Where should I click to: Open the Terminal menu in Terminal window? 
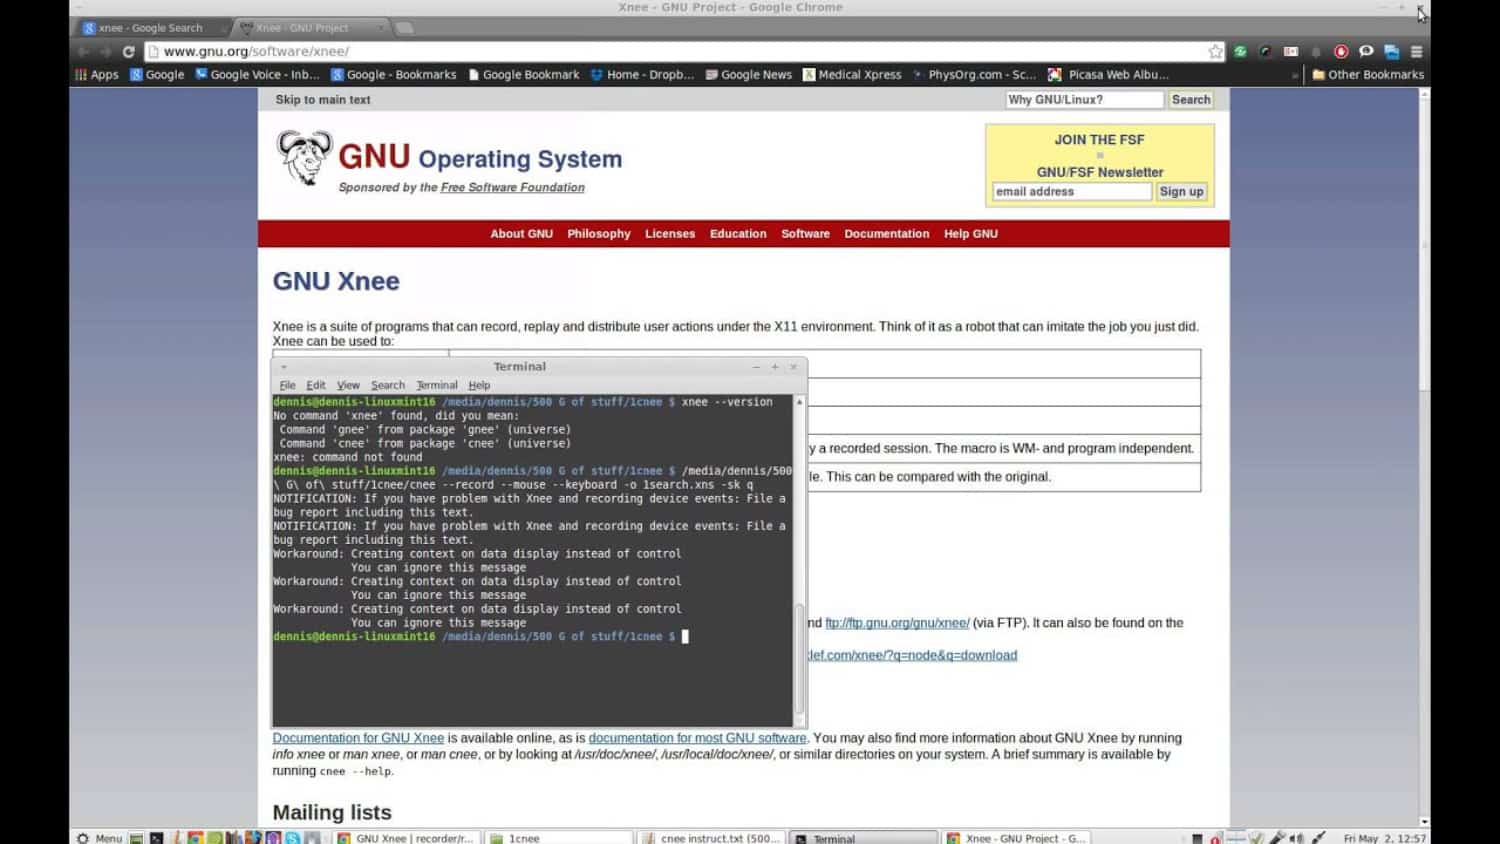(x=437, y=385)
